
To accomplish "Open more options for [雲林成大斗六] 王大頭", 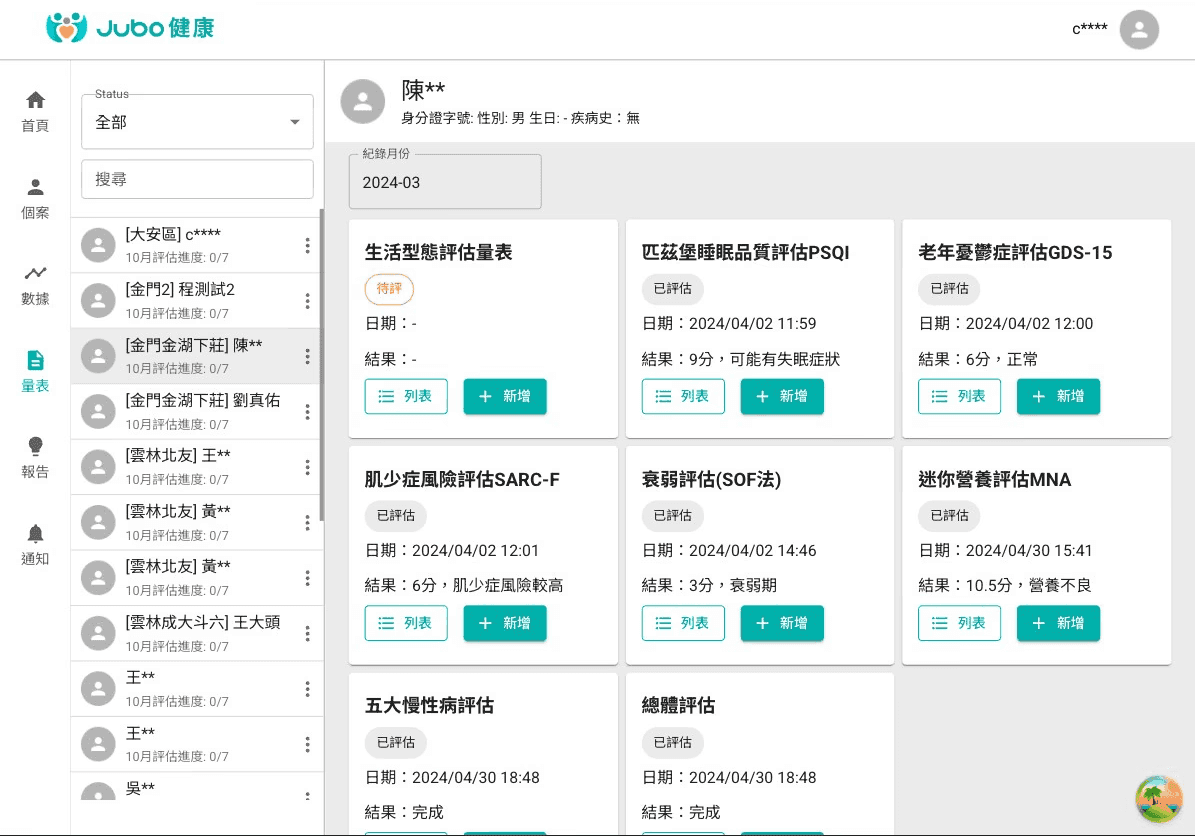I will (307, 633).
